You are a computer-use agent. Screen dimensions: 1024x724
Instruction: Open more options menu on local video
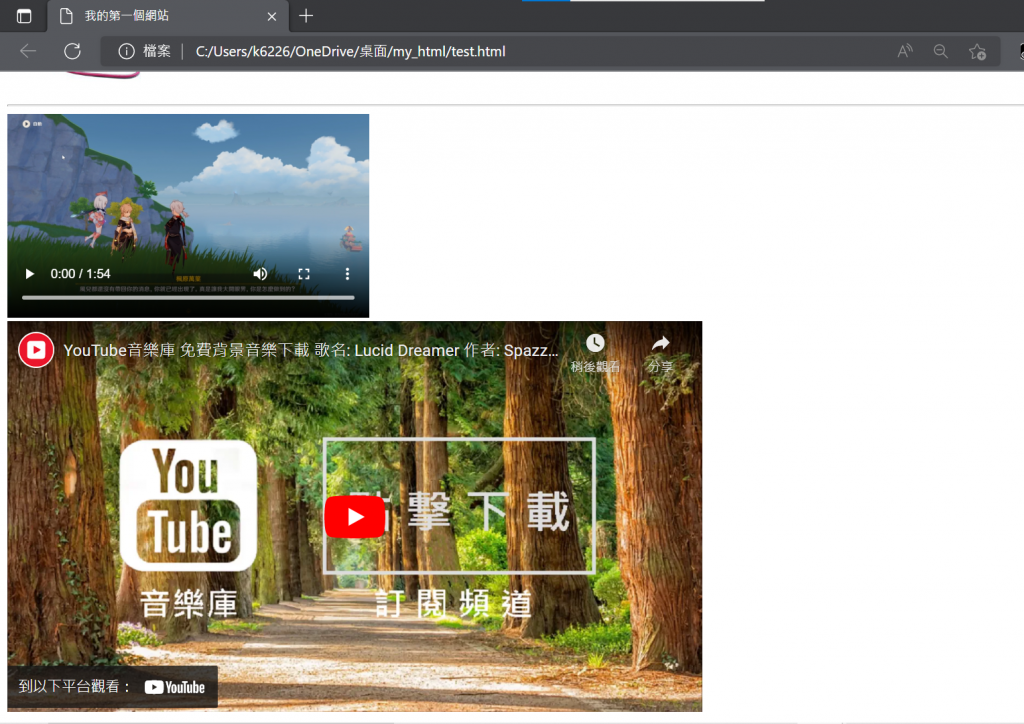pyautogui.click(x=347, y=274)
